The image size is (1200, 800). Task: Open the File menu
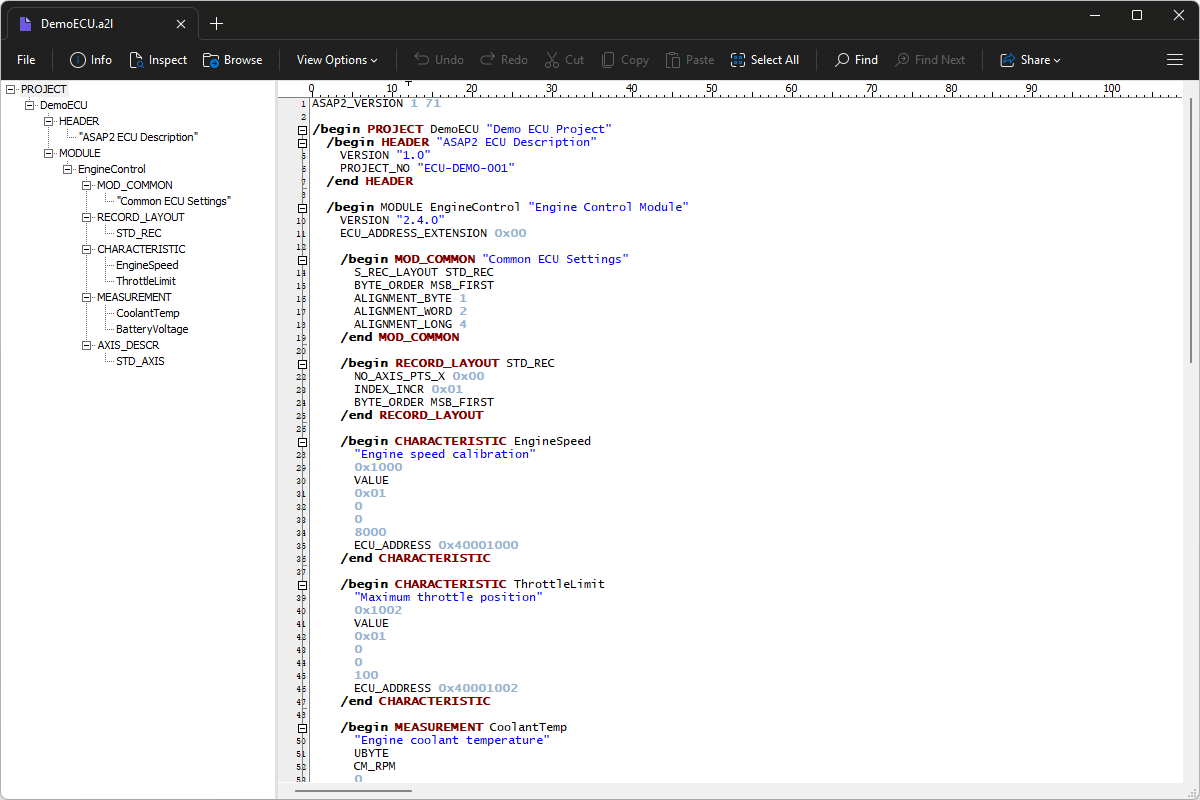(x=26, y=60)
